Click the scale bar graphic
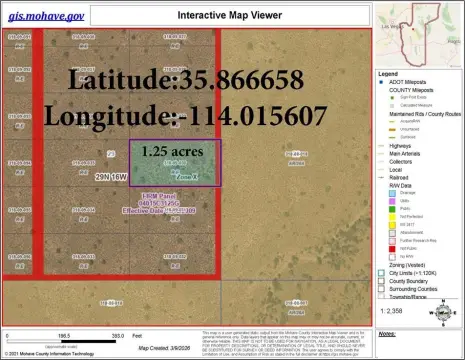The image size is (465, 360). [61, 341]
